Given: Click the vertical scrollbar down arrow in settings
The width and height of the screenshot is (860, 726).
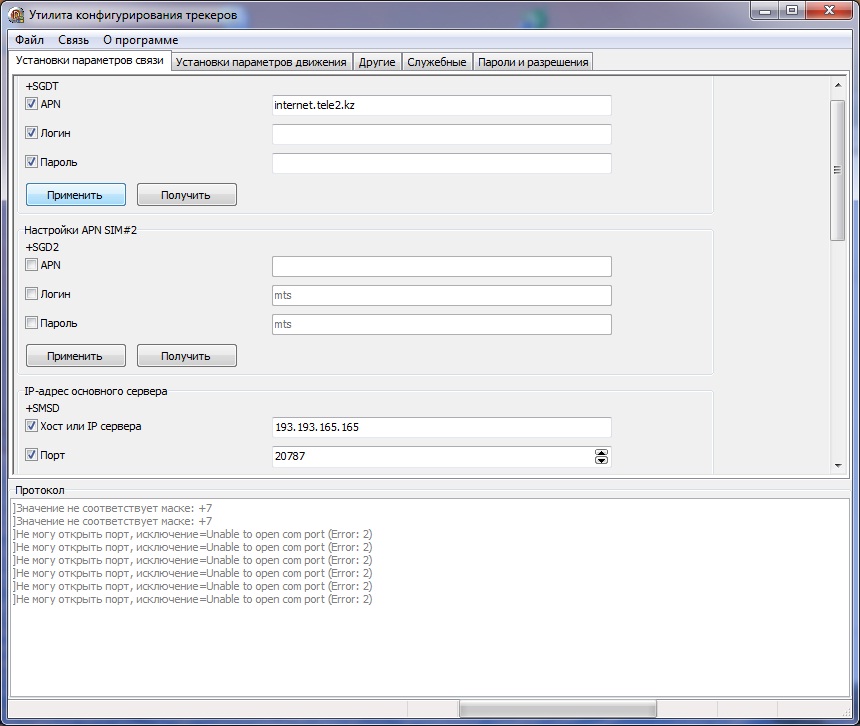Looking at the screenshot, I should tap(838, 465).
